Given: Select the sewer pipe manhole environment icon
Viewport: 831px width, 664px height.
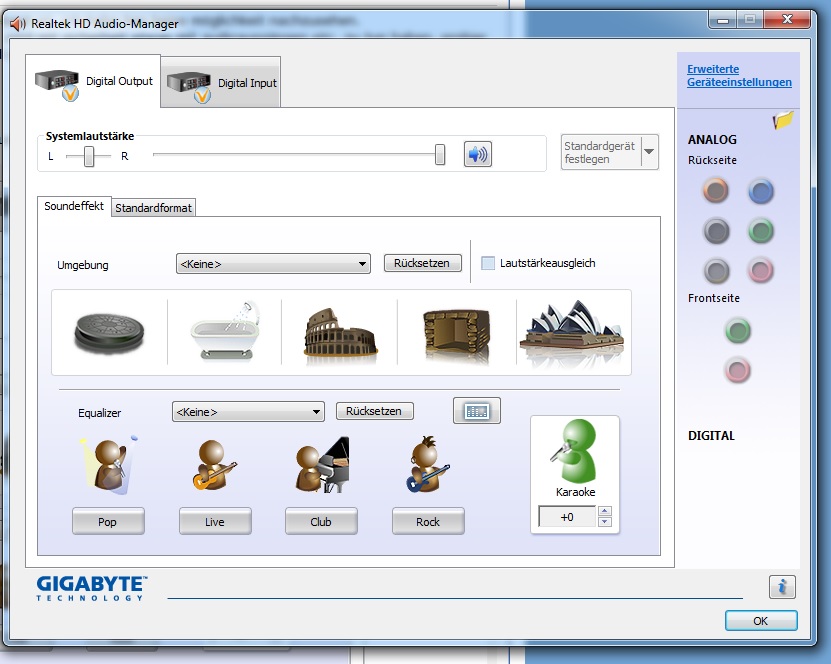Looking at the screenshot, I should [109, 333].
